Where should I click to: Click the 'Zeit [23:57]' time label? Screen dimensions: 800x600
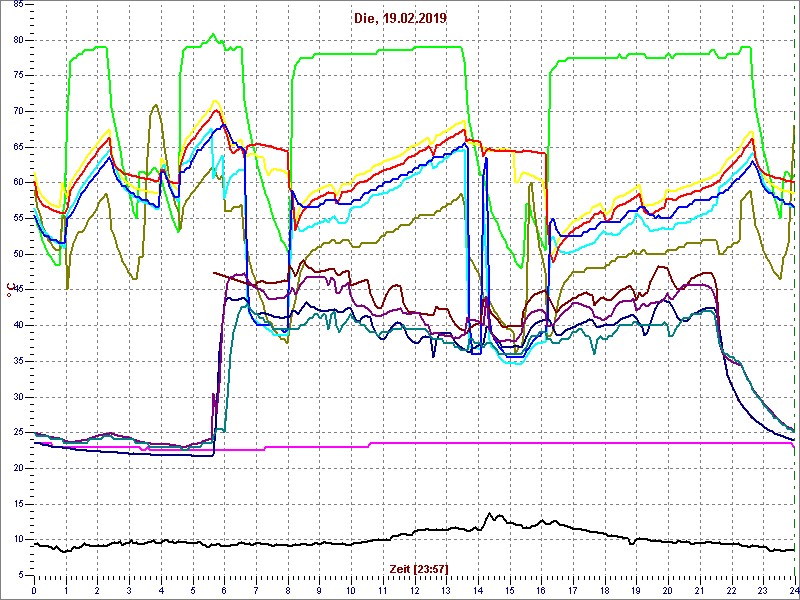(x=417, y=568)
